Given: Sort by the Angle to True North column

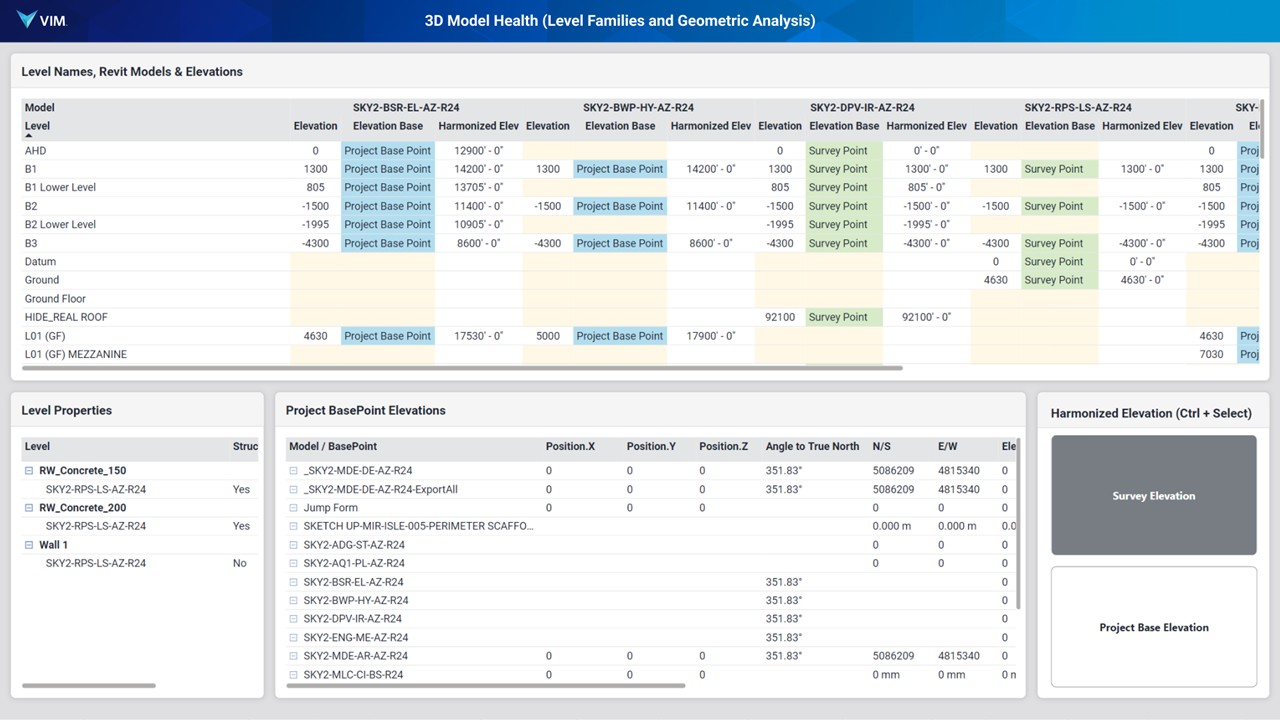Looking at the screenshot, I should [x=811, y=446].
